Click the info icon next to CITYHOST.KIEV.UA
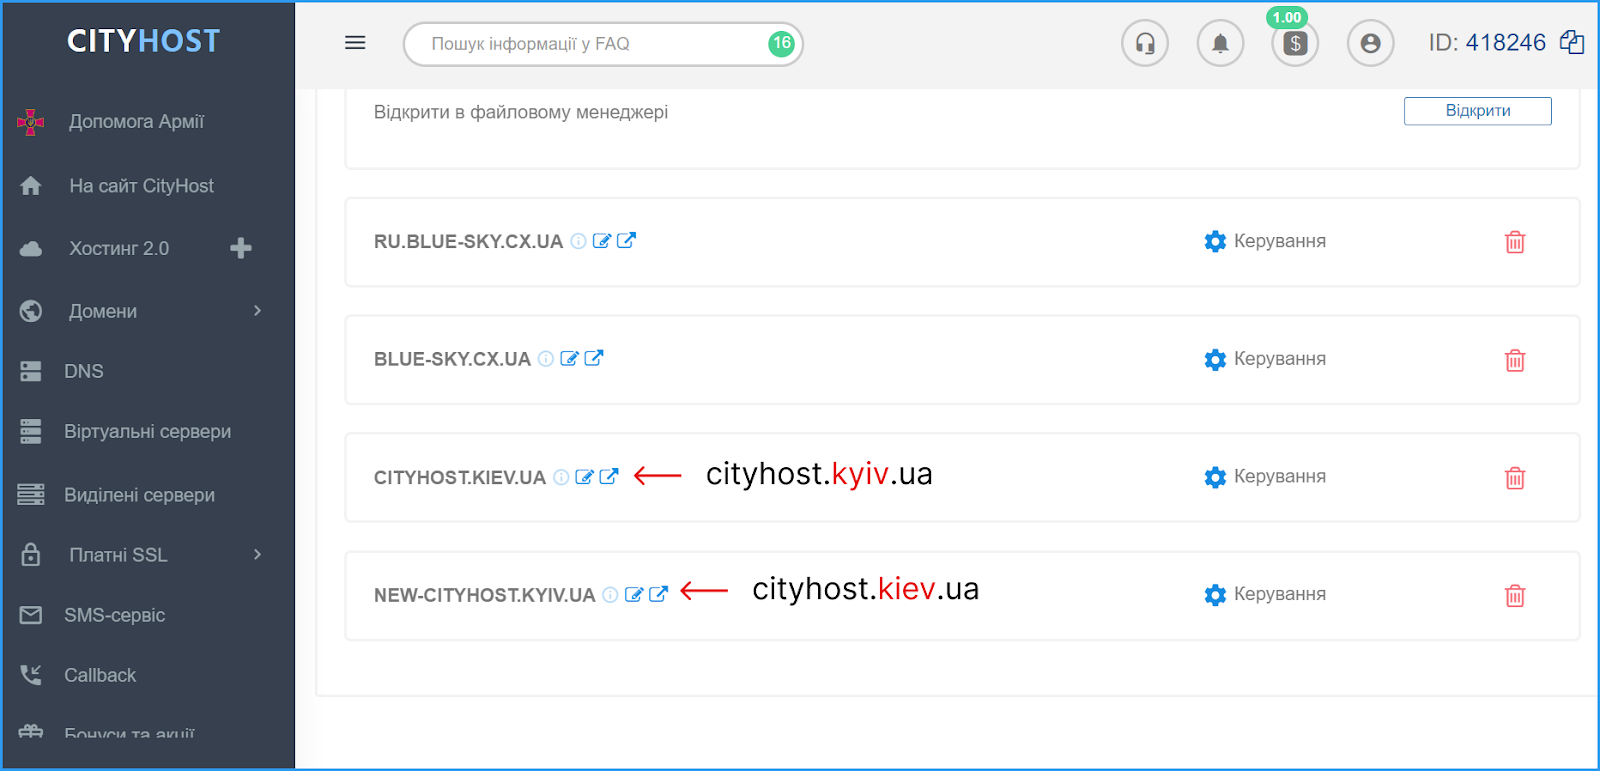Viewport: 1600px width, 771px height. coord(561,477)
